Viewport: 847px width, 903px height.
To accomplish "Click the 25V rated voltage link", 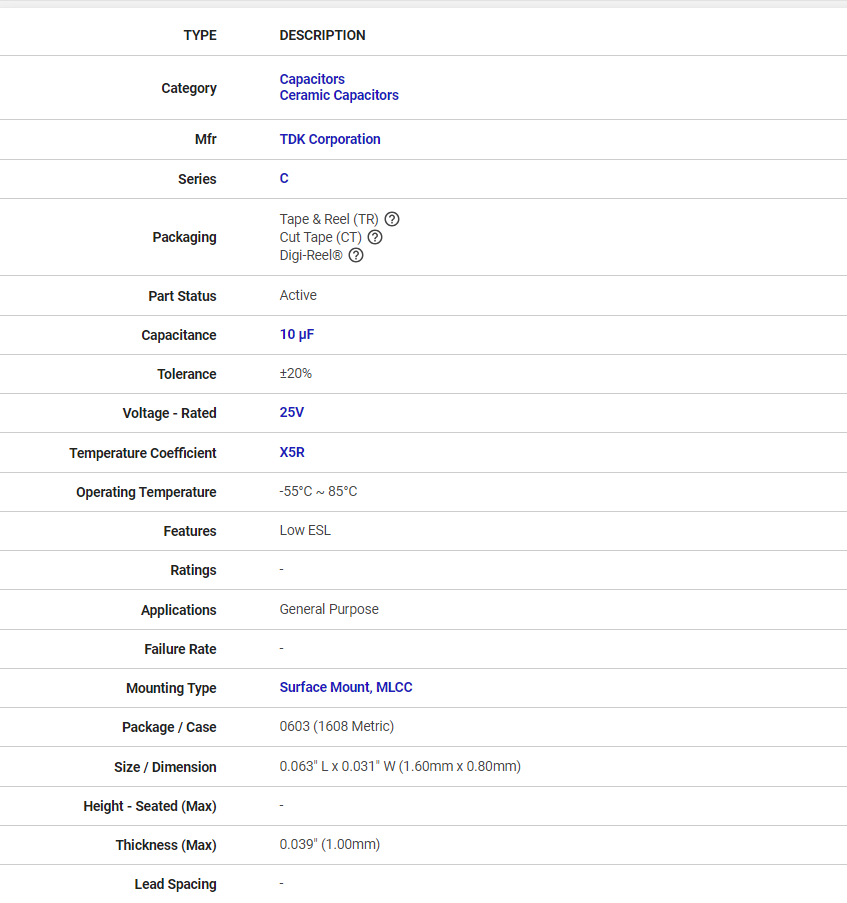I will click(293, 412).
